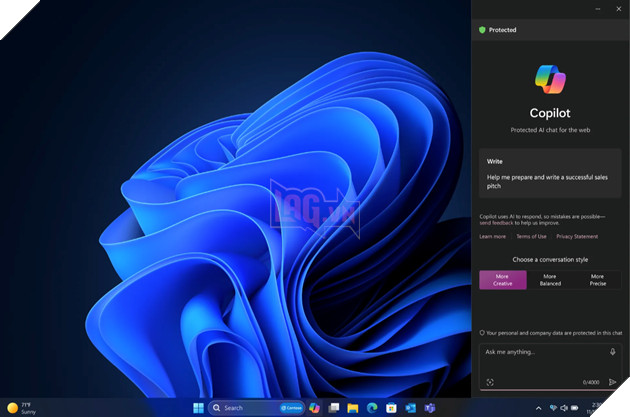Select More Creative conversation style
The height and width of the screenshot is (417, 630).
(x=503, y=280)
